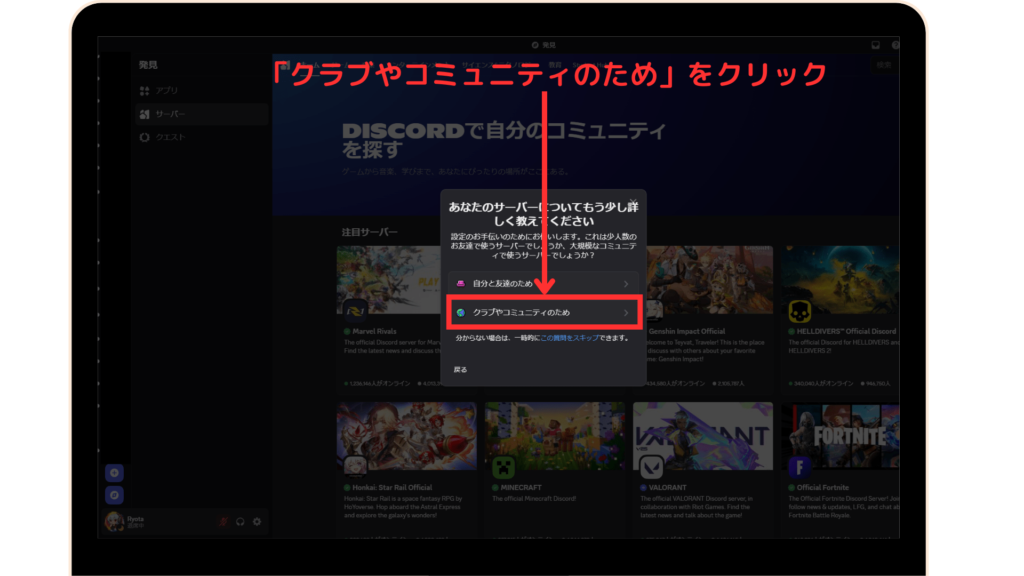Click the サーバー icon in sidebar
1024x576 pixels.
(x=144, y=114)
